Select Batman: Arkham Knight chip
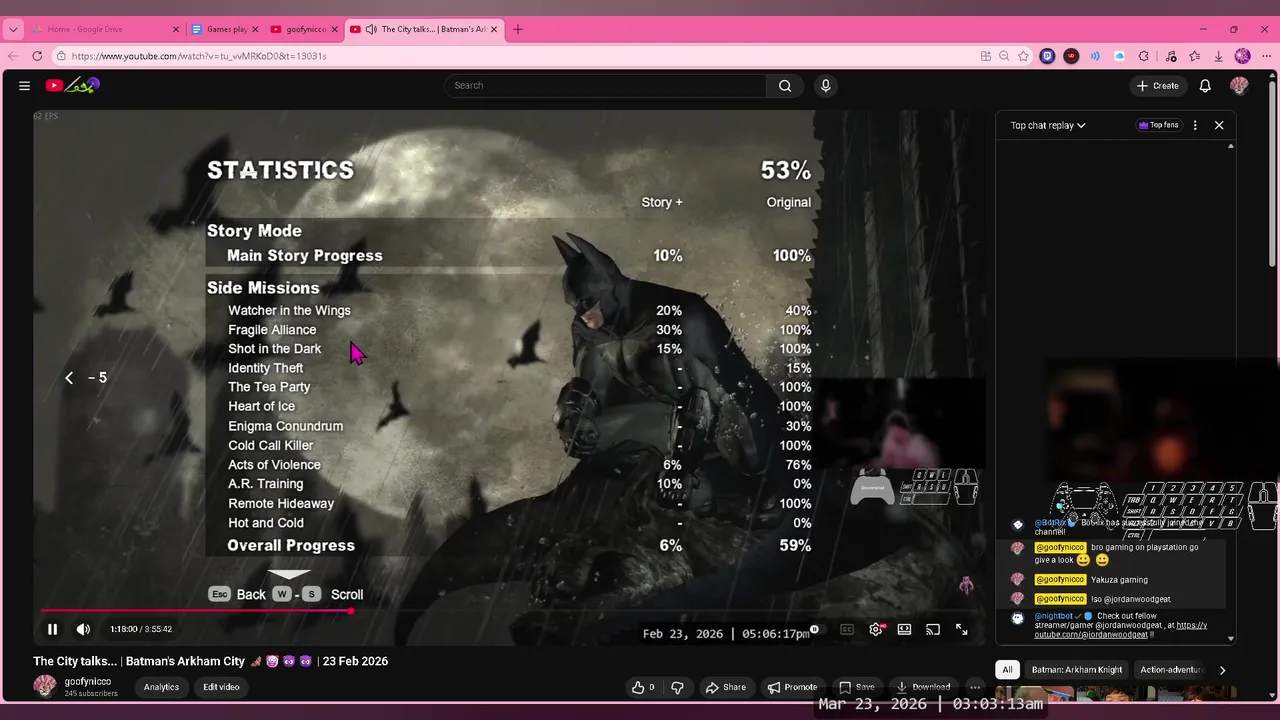 point(1076,670)
